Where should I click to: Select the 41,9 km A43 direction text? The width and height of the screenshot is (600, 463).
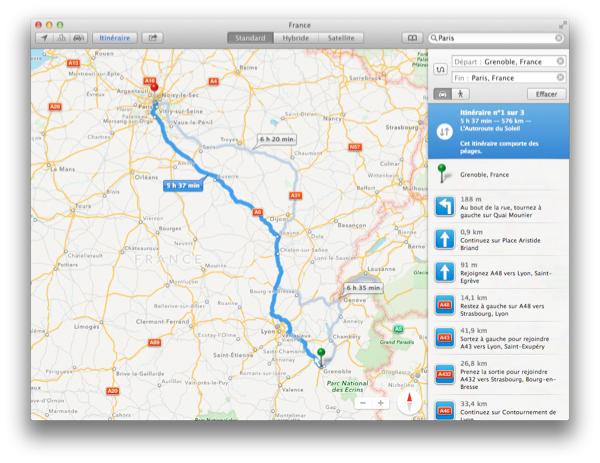point(505,339)
